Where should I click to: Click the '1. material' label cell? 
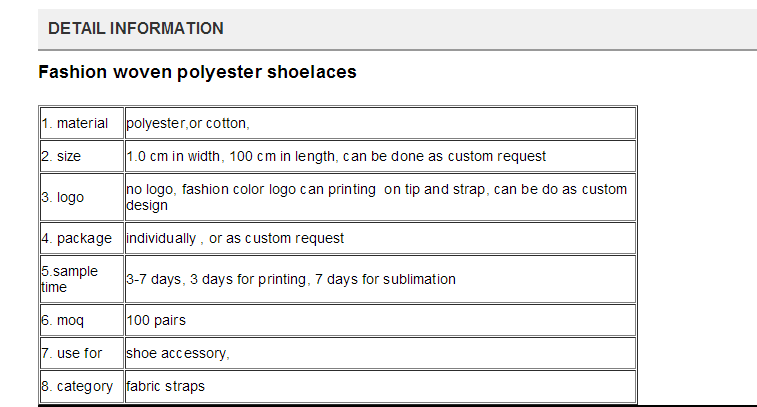(82, 124)
